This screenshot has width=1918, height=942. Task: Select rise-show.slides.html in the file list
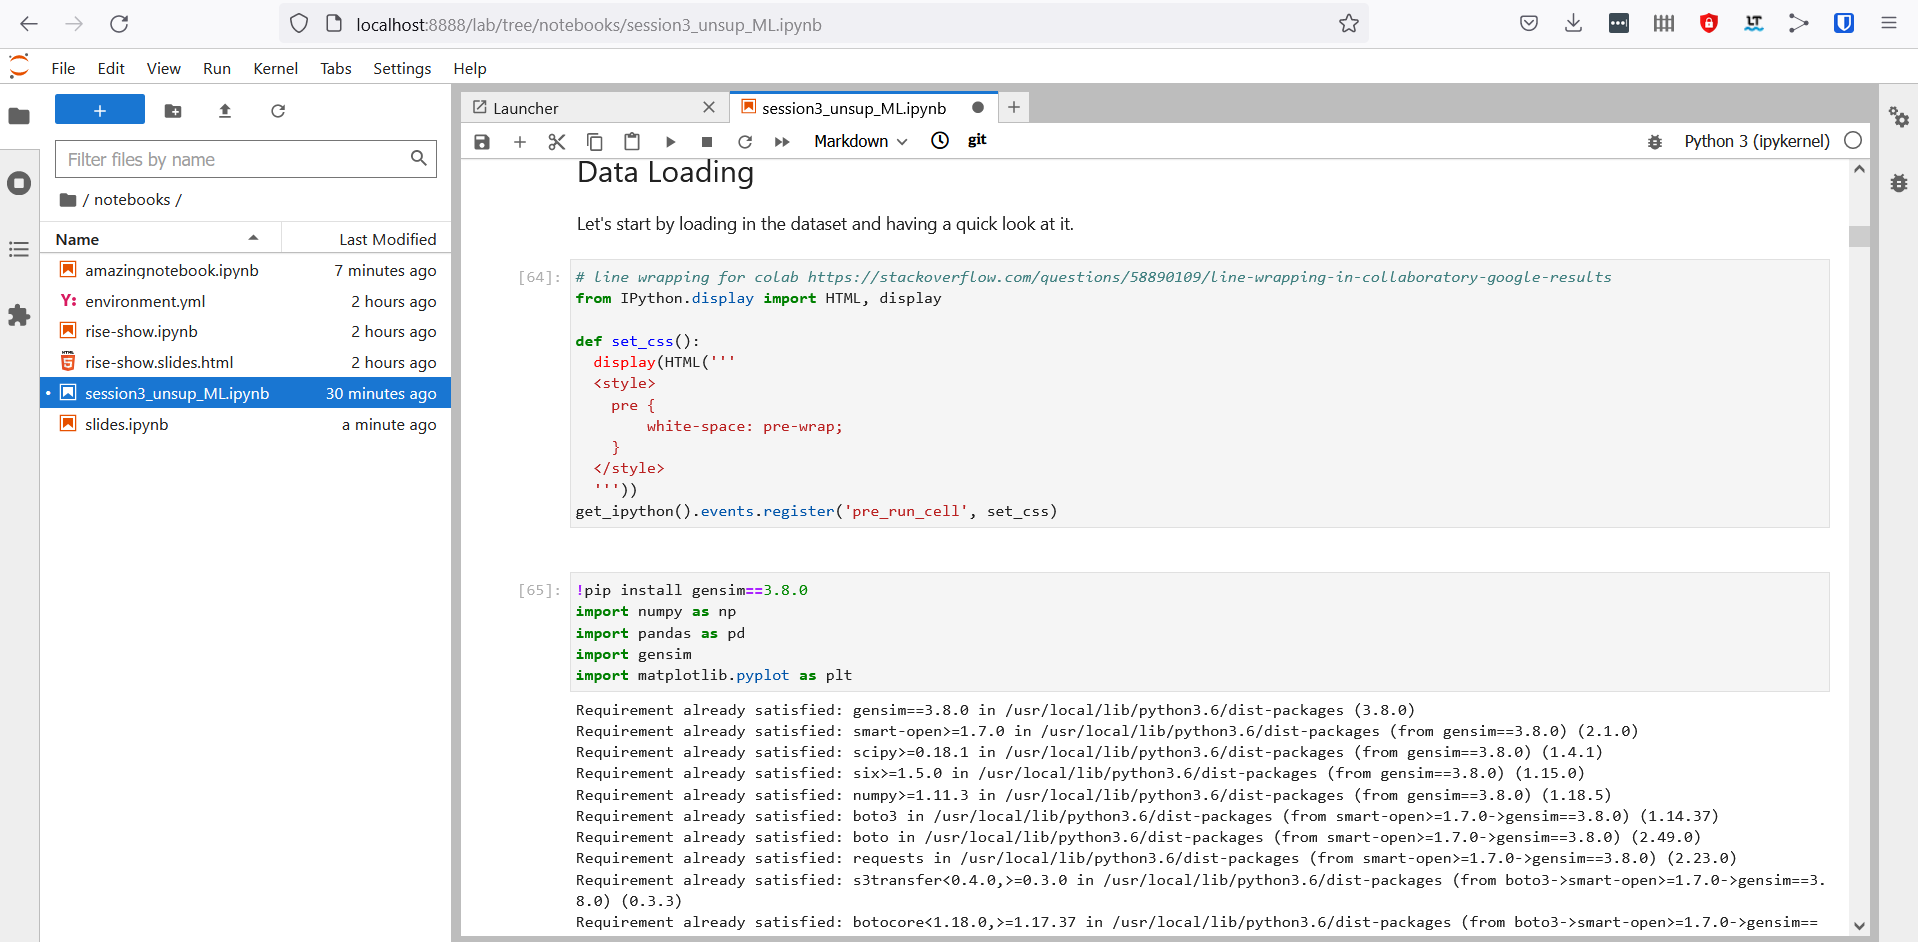click(x=246, y=362)
